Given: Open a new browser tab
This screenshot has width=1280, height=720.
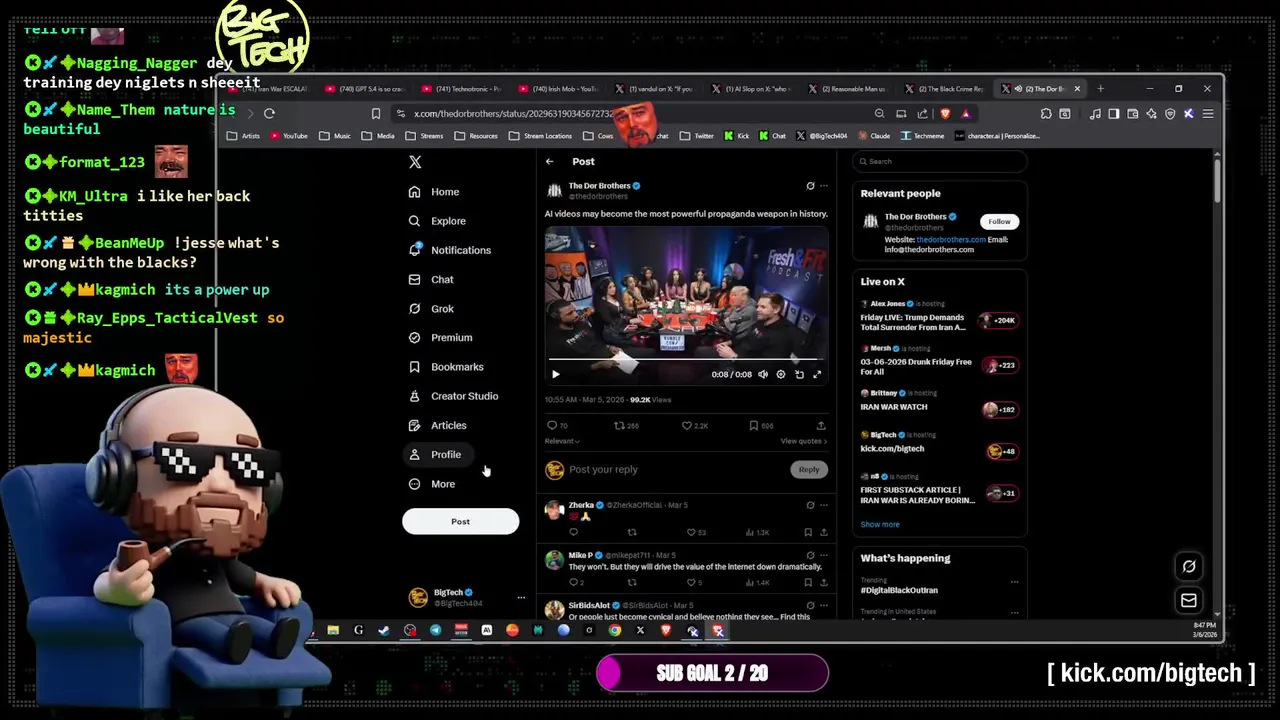Looking at the screenshot, I should pyautogui.click(x=1100, y=89).
